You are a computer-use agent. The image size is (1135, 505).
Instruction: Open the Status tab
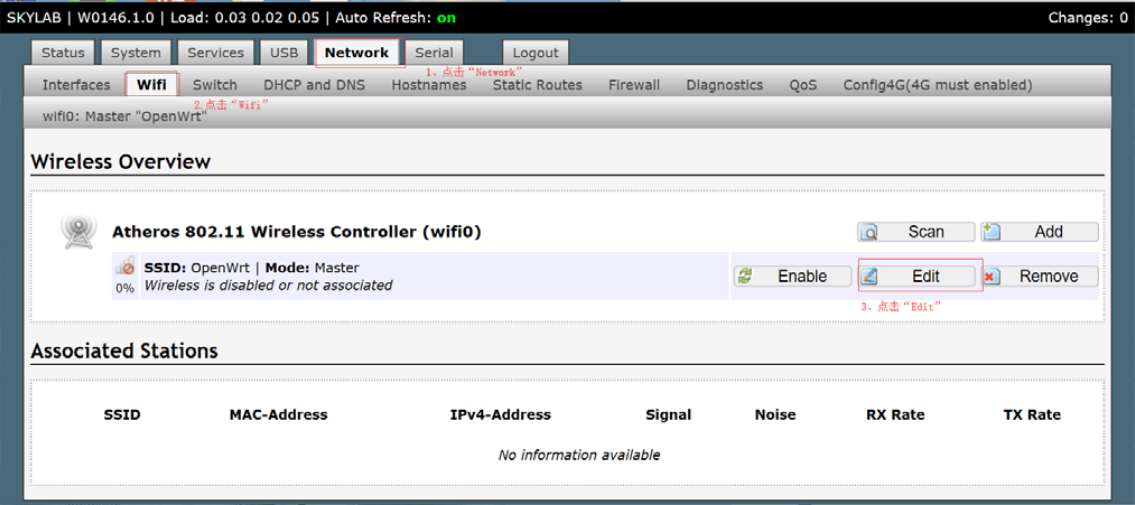63,53
